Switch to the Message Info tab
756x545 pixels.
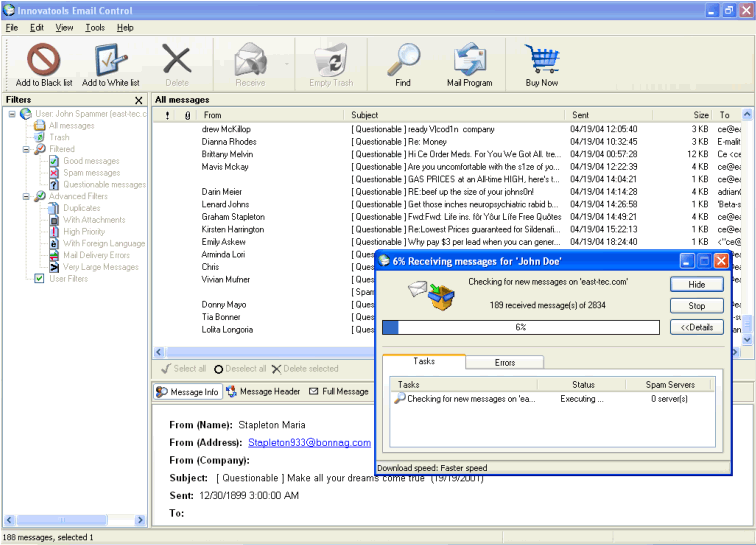188,392
